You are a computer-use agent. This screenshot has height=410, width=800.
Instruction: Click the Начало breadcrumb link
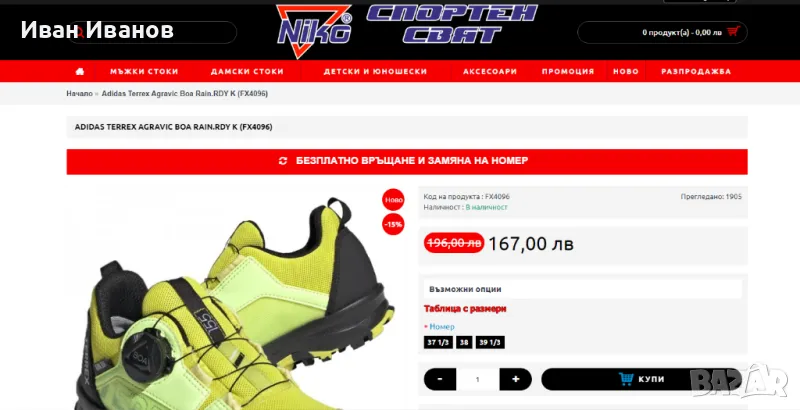tap(80, 94)
